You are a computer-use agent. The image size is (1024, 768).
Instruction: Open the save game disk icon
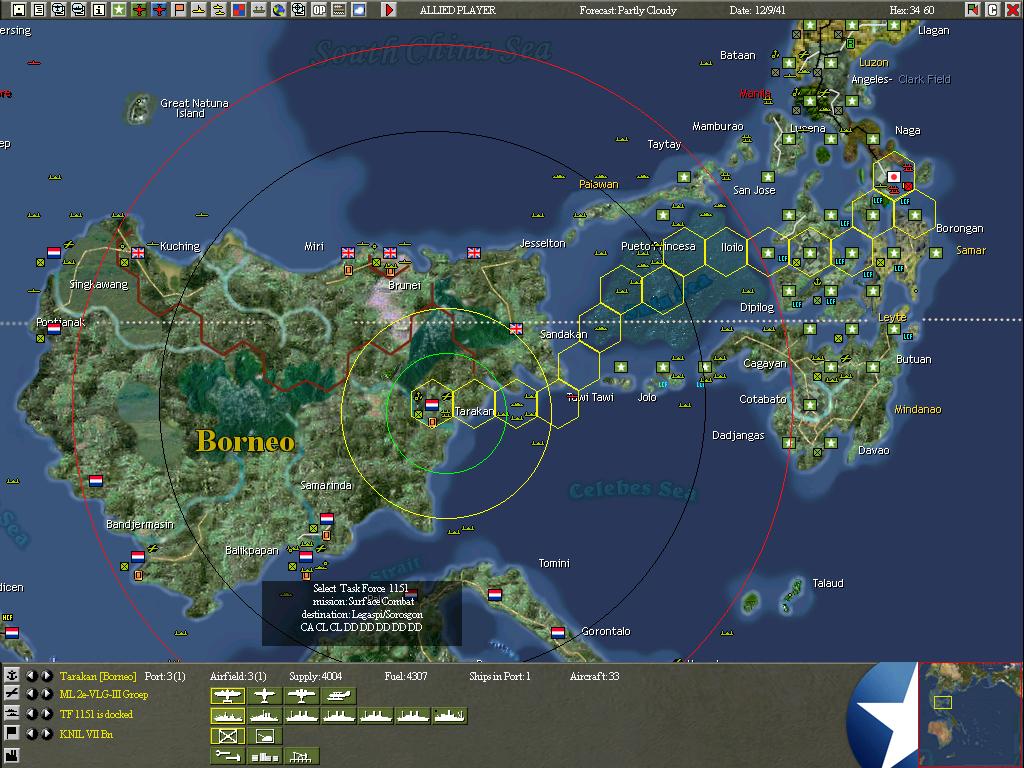pyautogui.click(x=19, y=9)
